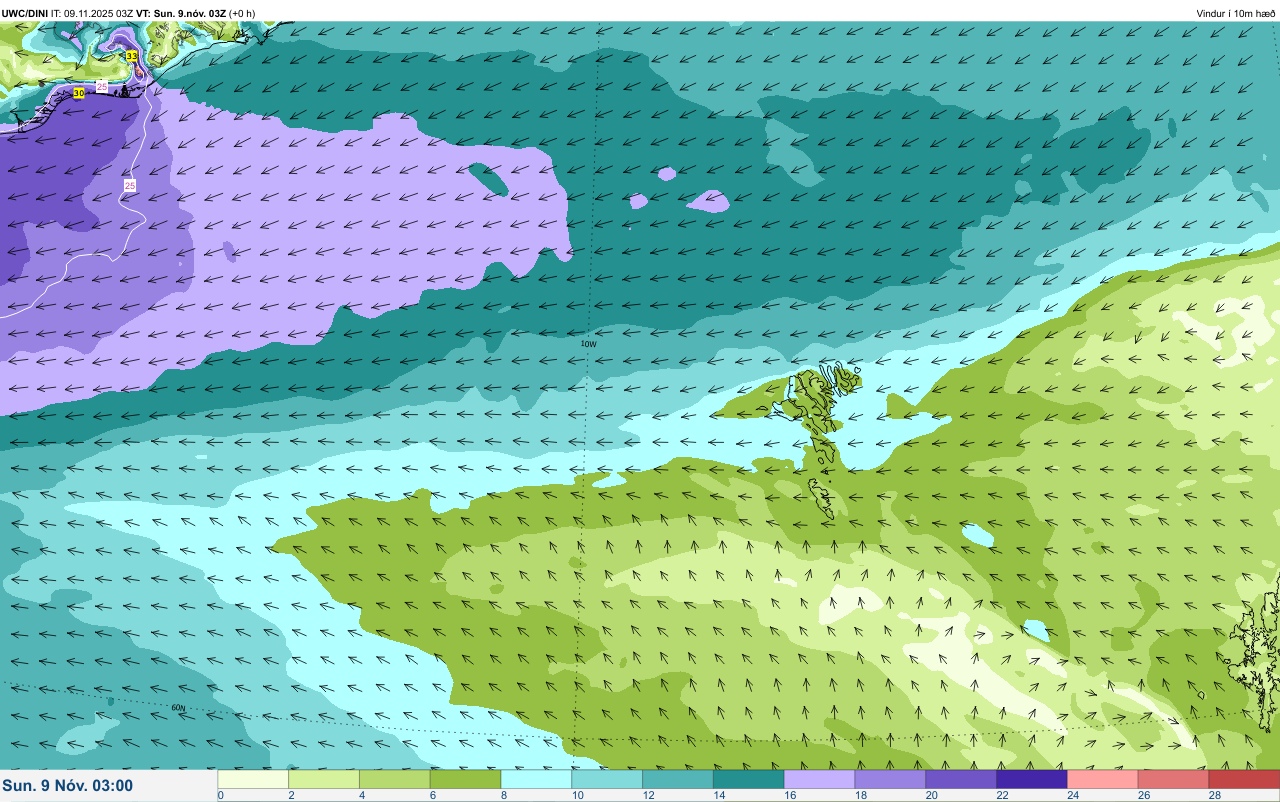Click the olive green 6–8 legend swatch

[x=466, y=779]
